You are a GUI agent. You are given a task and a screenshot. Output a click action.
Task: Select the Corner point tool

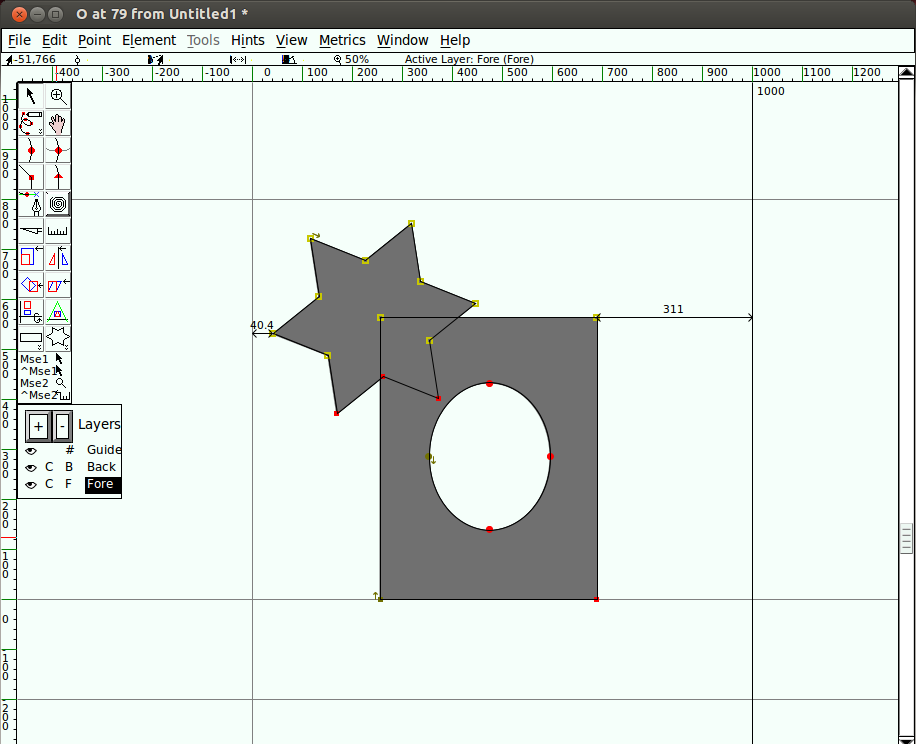pos(31,177)
